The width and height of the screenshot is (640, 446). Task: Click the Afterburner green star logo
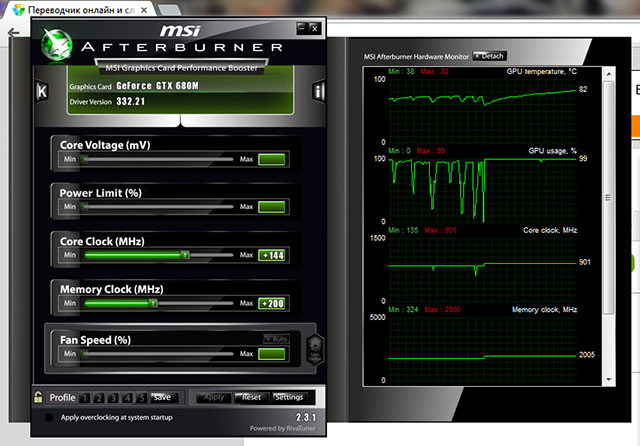[57, 45]
